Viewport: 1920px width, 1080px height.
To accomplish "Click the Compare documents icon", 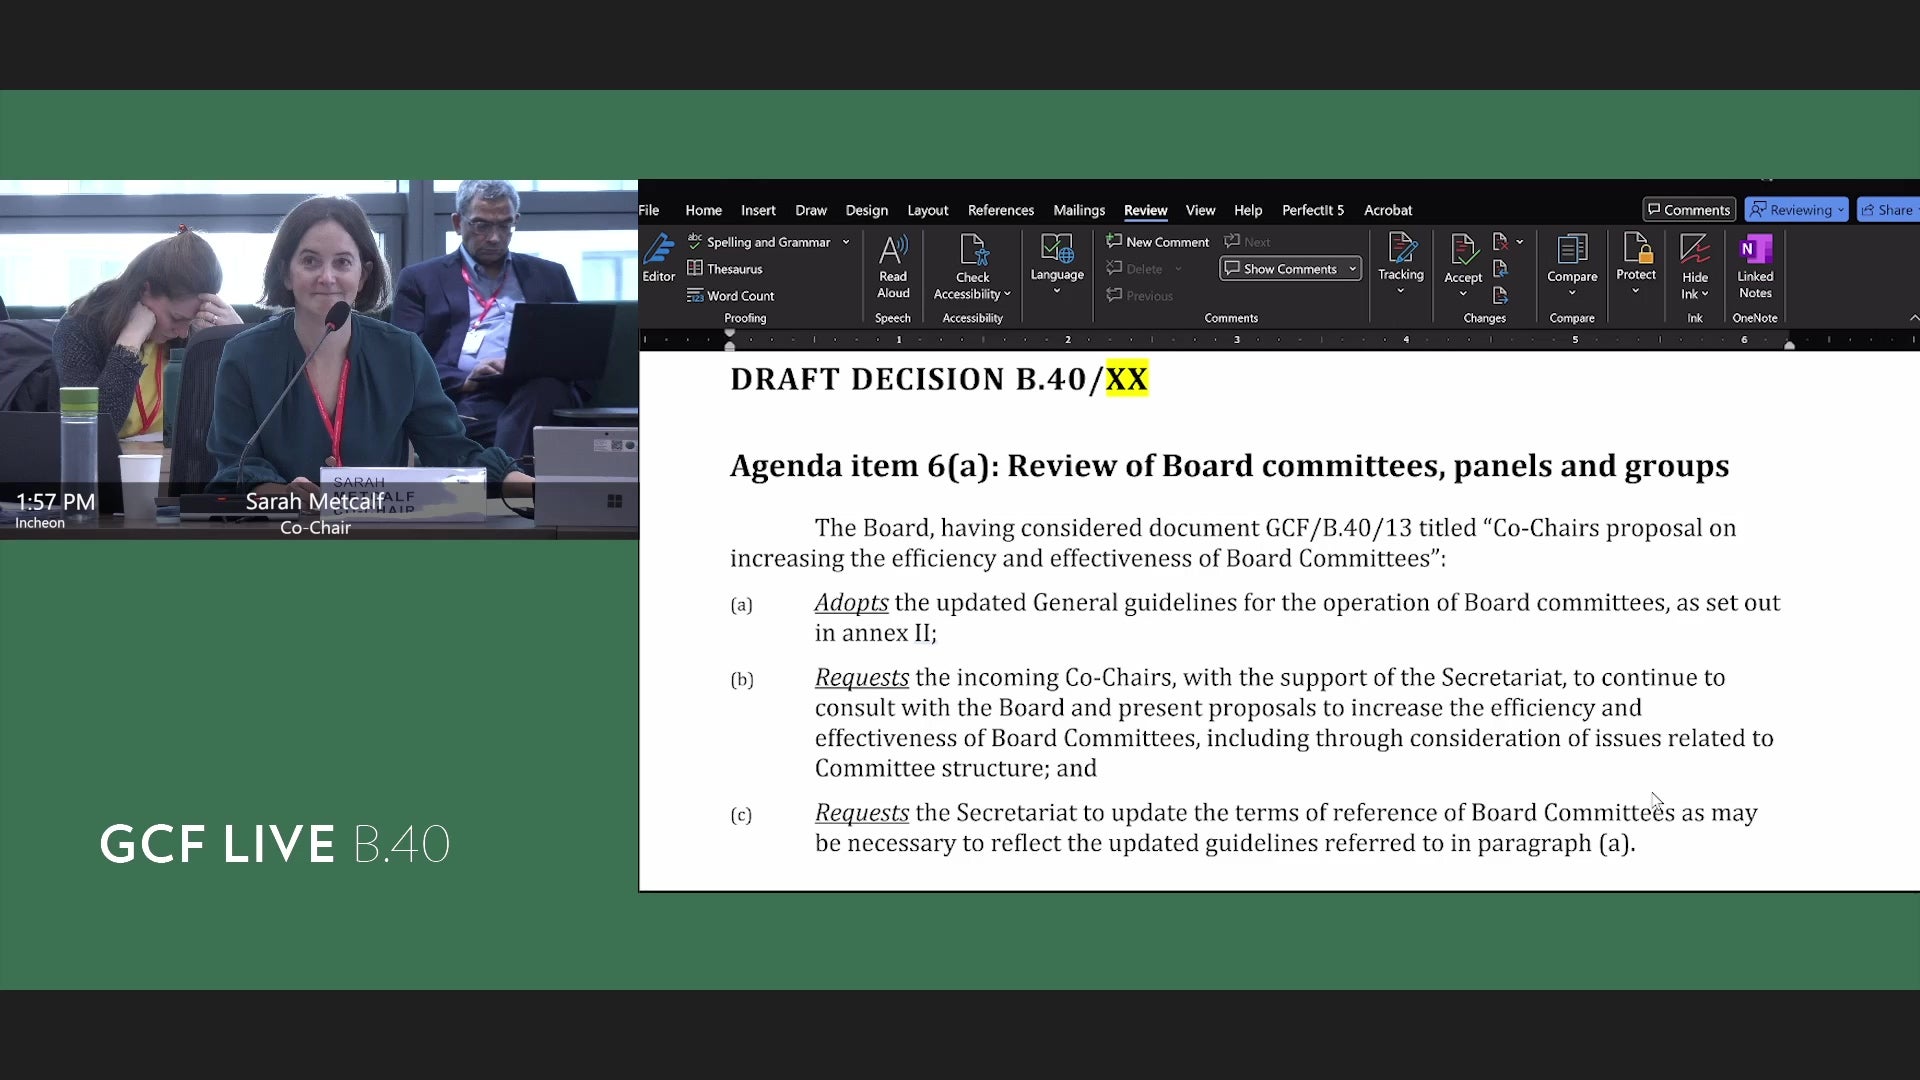I will [x=1572, y=249].
